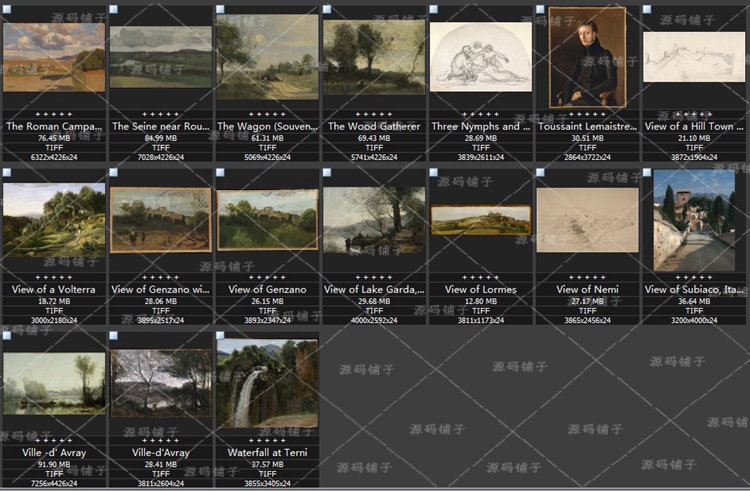The width and height of the screenshot is (750, 491).
Task: Click the file name 'The Roman Campa...'
Action: point(54,127)
